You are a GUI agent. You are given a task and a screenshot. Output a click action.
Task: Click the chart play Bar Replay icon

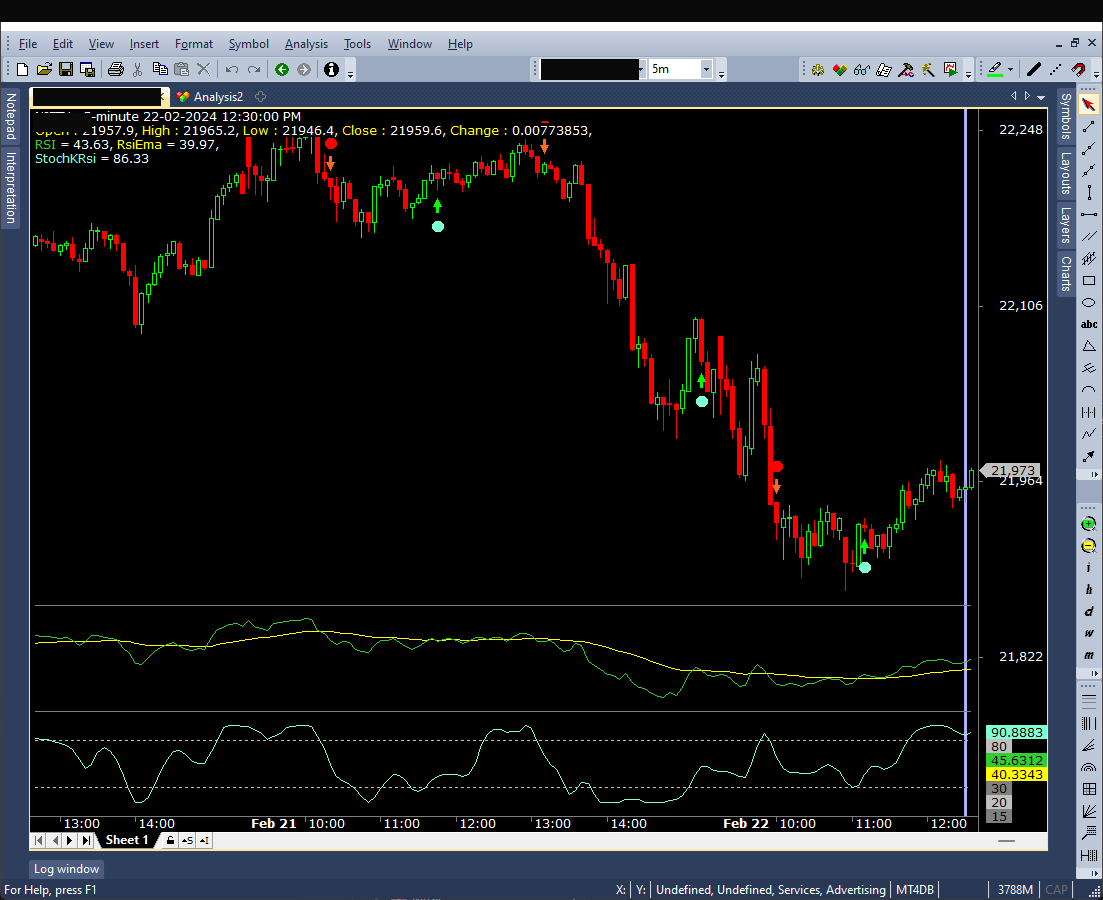950,69
